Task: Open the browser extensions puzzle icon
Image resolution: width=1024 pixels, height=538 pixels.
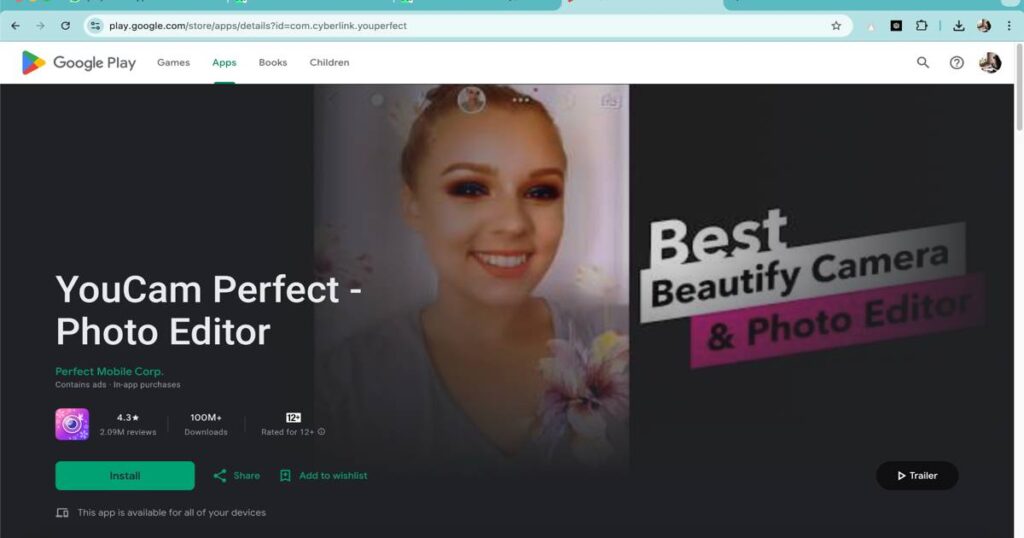Action: pyautogui.click(x=921, y=25)
